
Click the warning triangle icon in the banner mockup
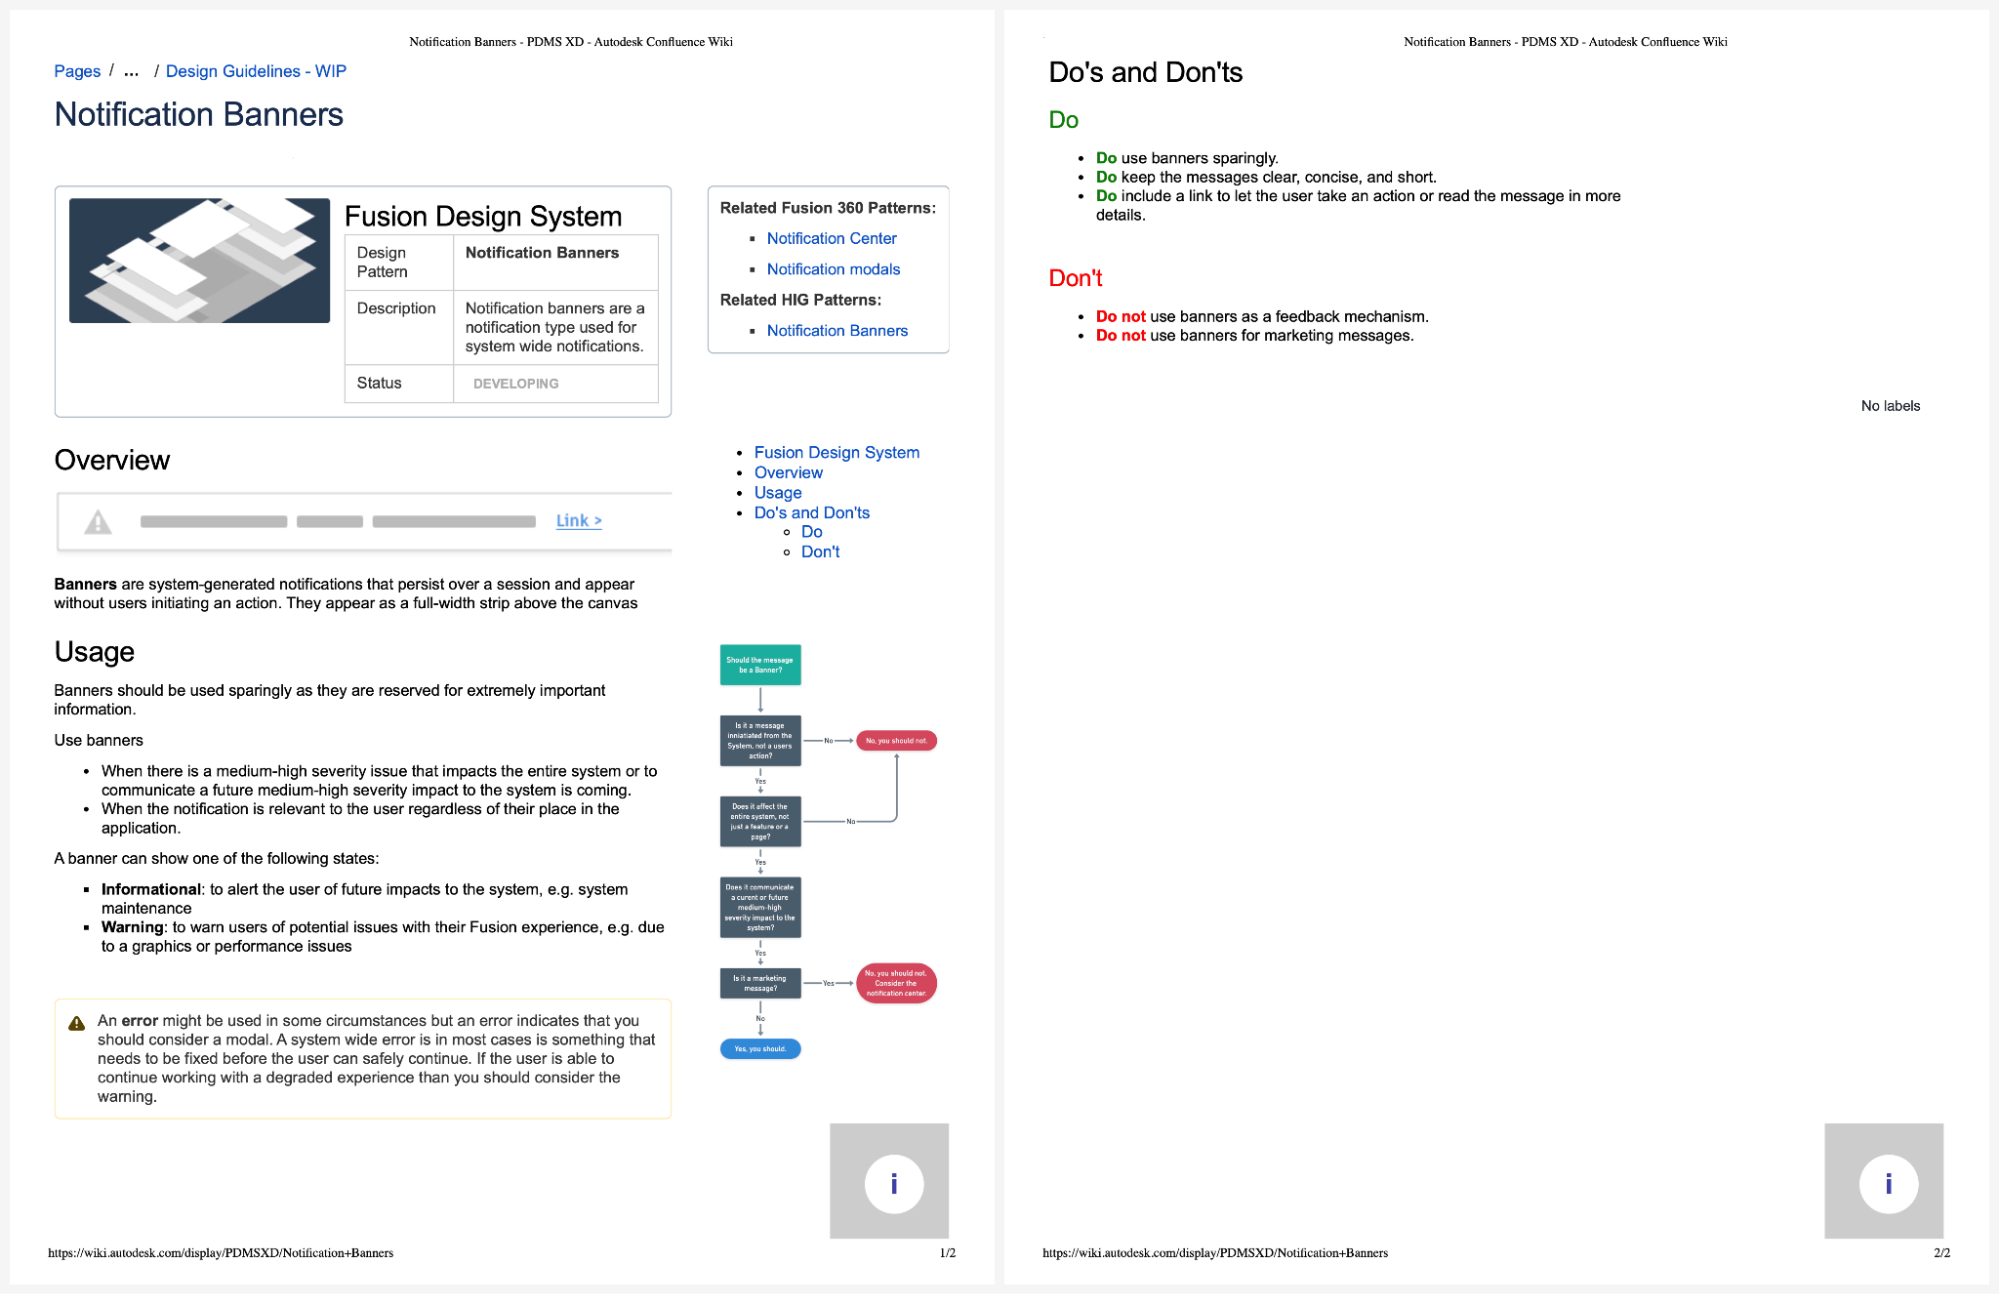98,522
